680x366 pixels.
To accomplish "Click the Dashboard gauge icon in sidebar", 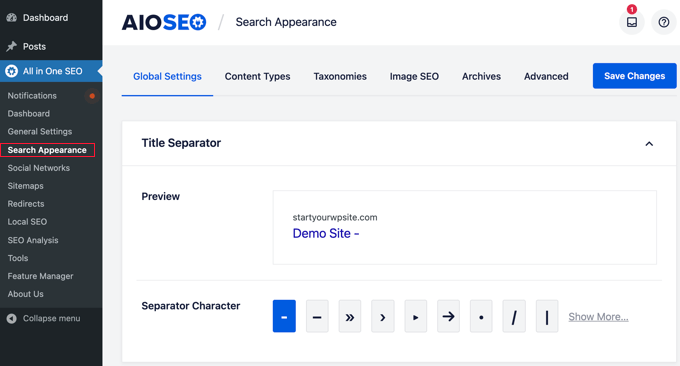I will point(12,18).
